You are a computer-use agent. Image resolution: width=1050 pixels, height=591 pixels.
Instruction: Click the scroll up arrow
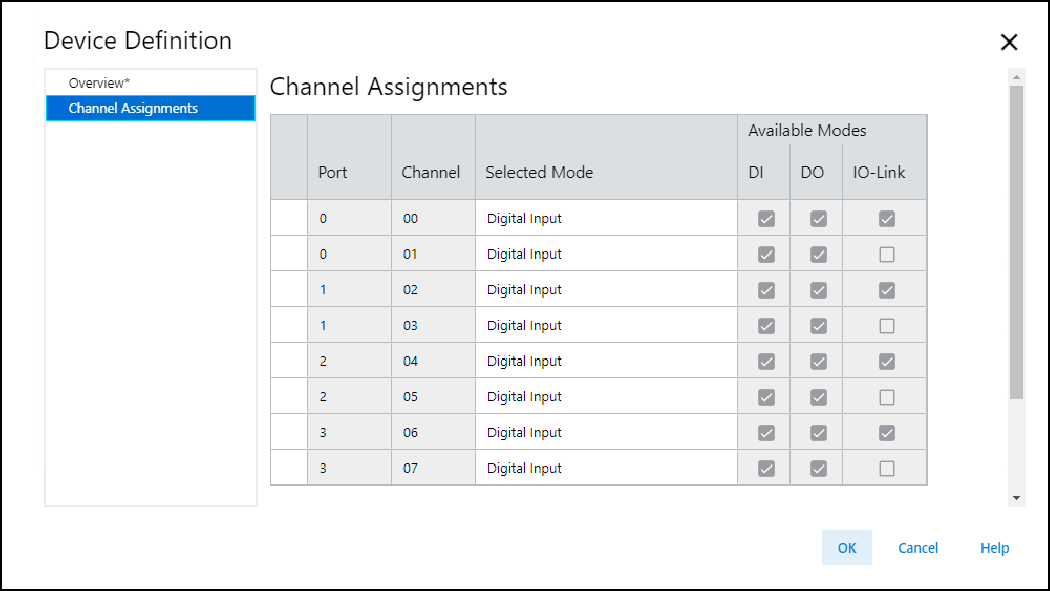1017,77
